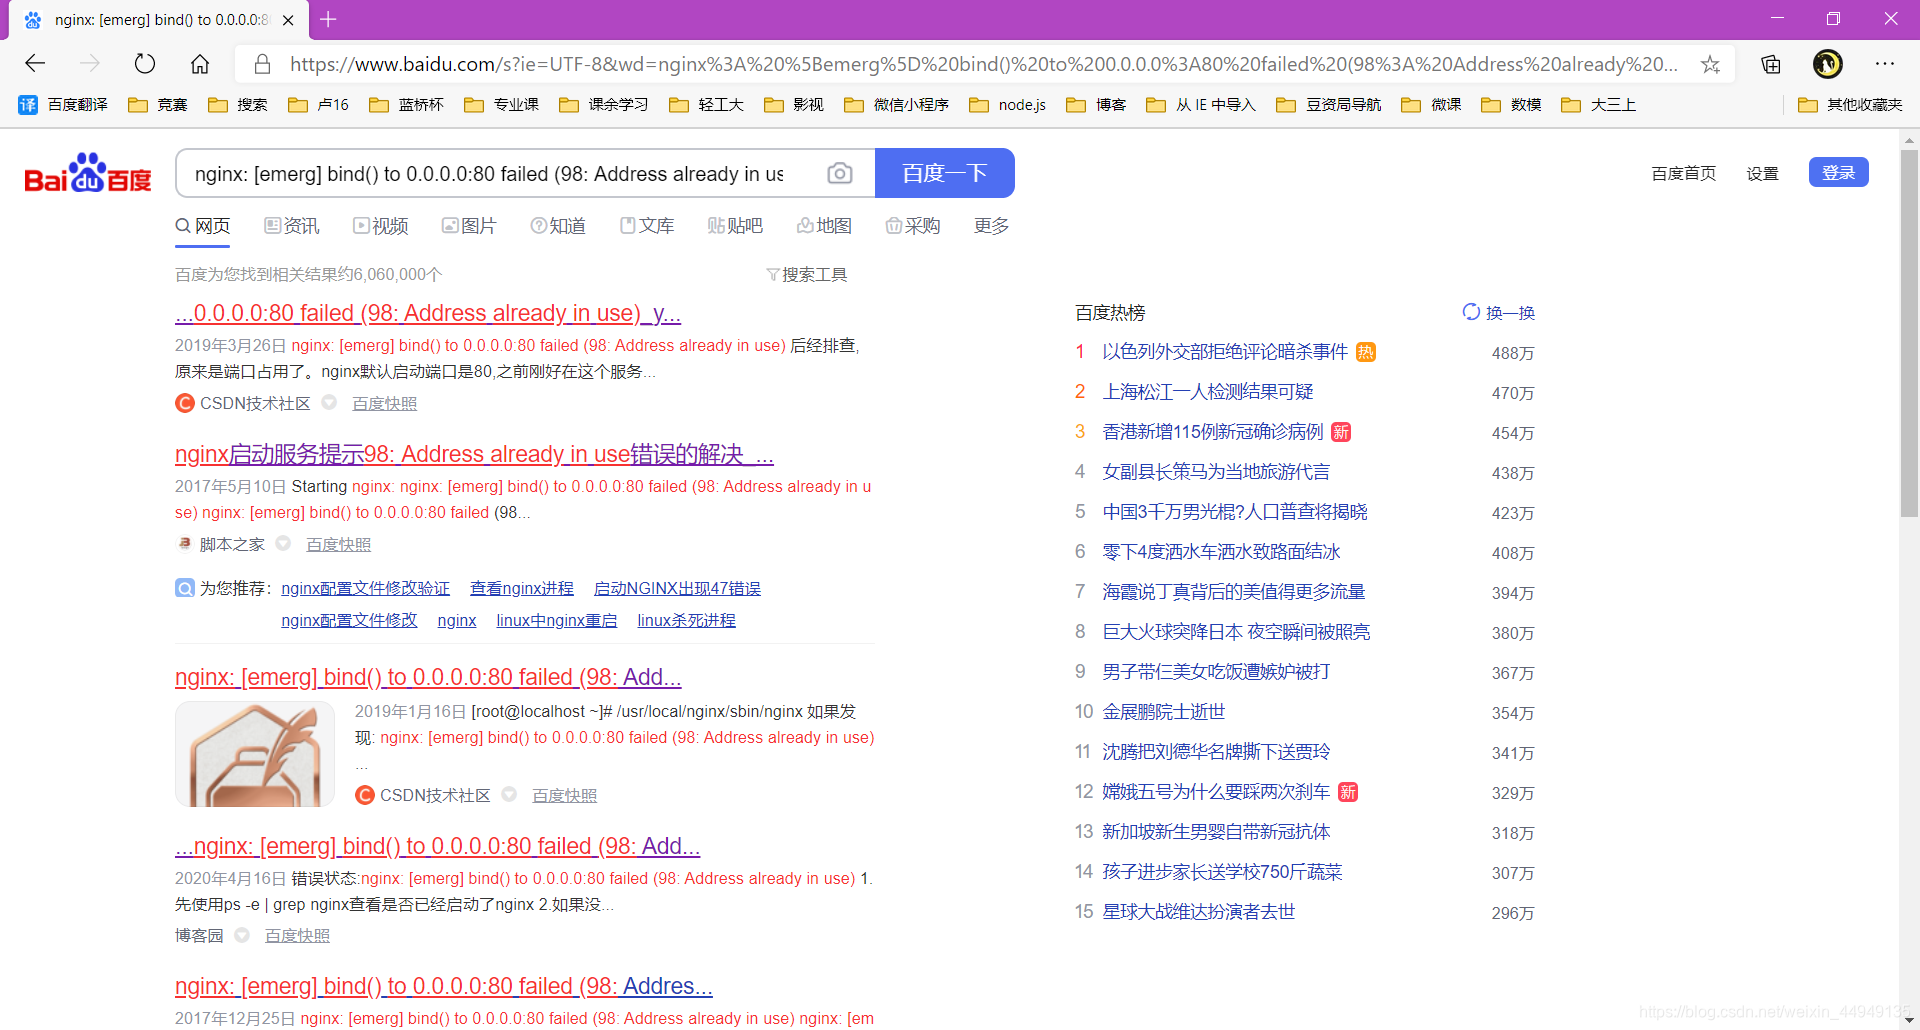
Task: Open recommended link 启动NGINX出现47错误
Action: [x=677, y=589]
